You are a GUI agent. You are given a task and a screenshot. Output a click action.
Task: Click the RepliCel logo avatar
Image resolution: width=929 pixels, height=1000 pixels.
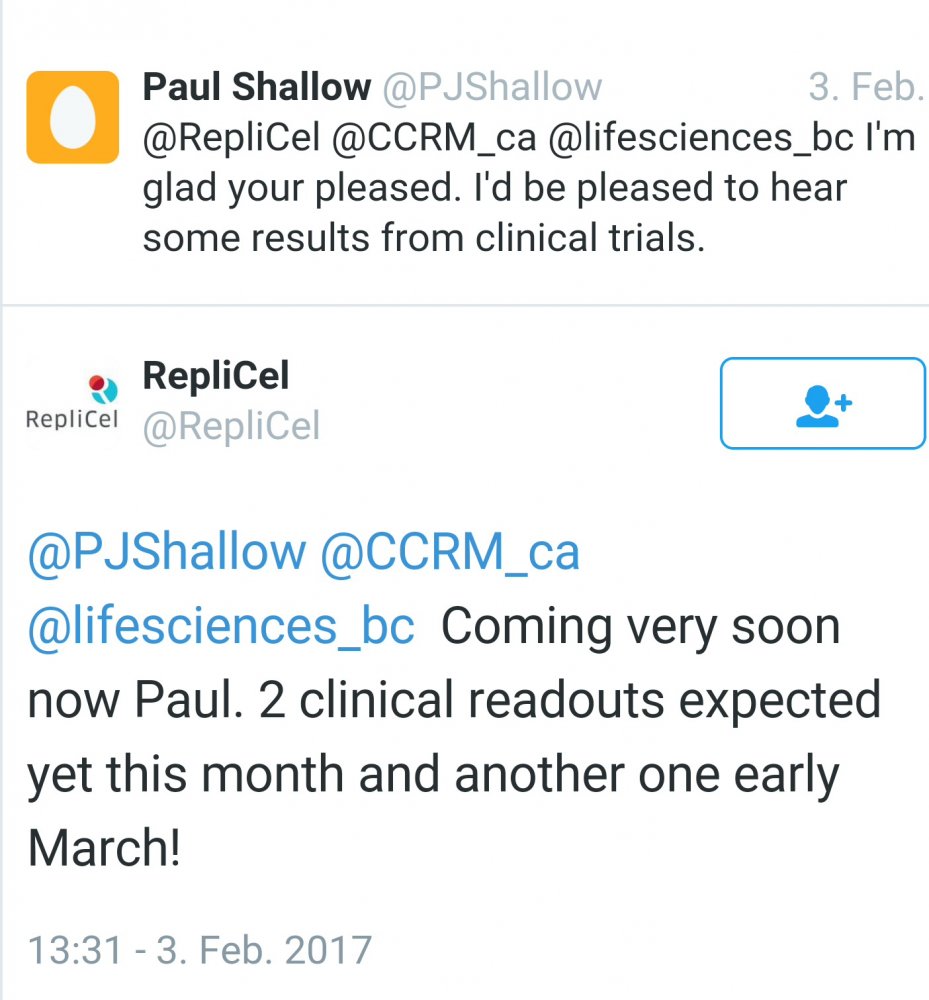(x=72, y=403)
